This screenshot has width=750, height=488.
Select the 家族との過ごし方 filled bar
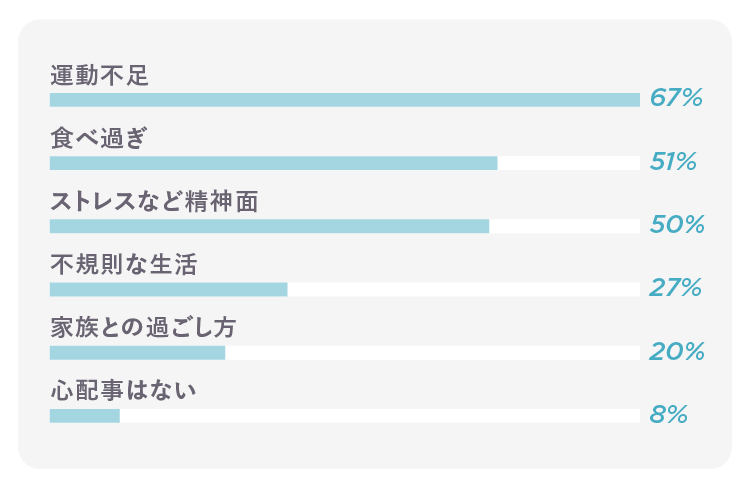[137, 353]
